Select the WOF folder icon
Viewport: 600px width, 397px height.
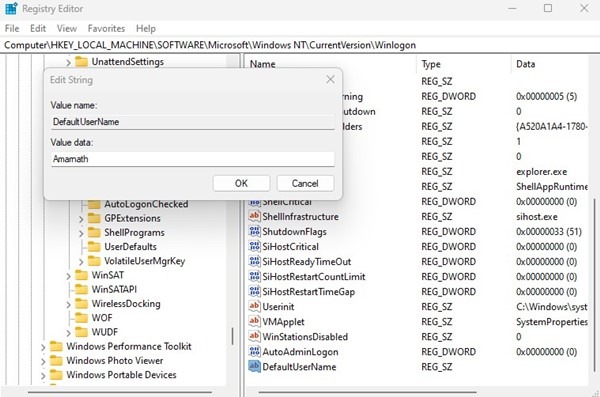pos(81,318)
